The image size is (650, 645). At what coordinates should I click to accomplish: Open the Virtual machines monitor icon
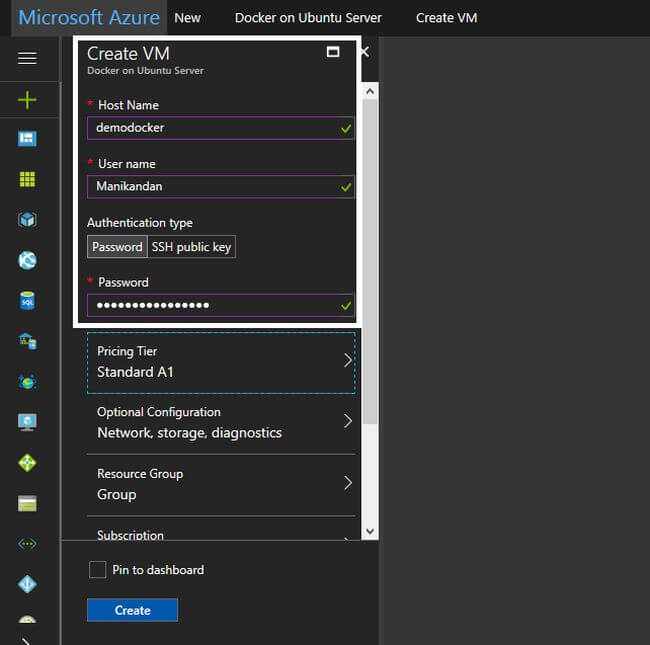27,422
